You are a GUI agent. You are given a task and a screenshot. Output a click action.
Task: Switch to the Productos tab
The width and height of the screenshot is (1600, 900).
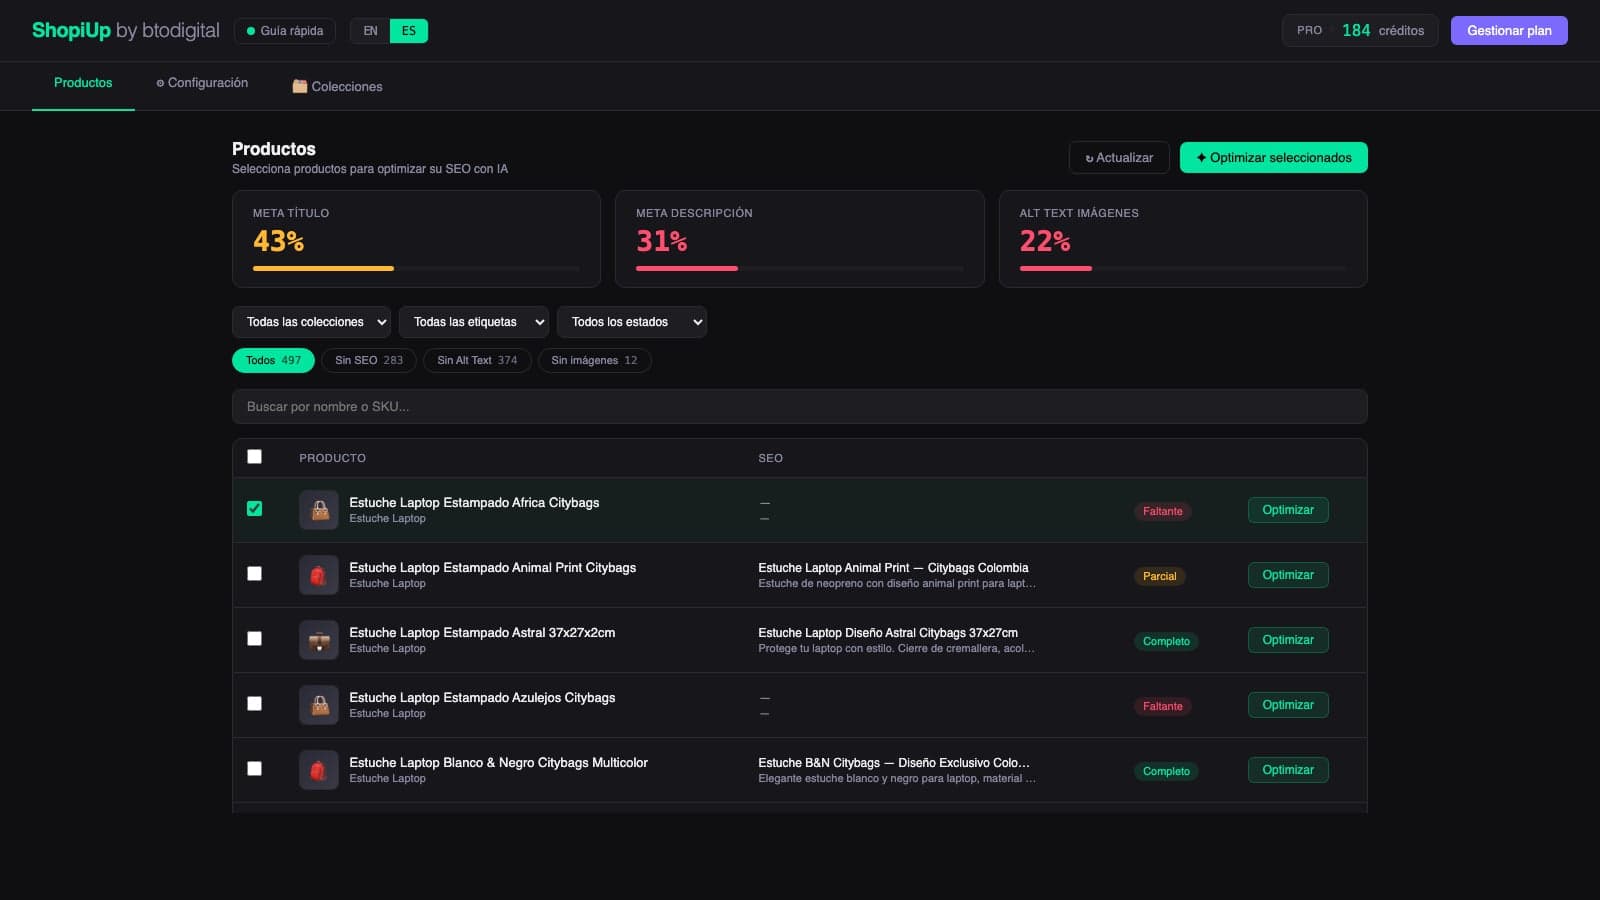point(83,83)
